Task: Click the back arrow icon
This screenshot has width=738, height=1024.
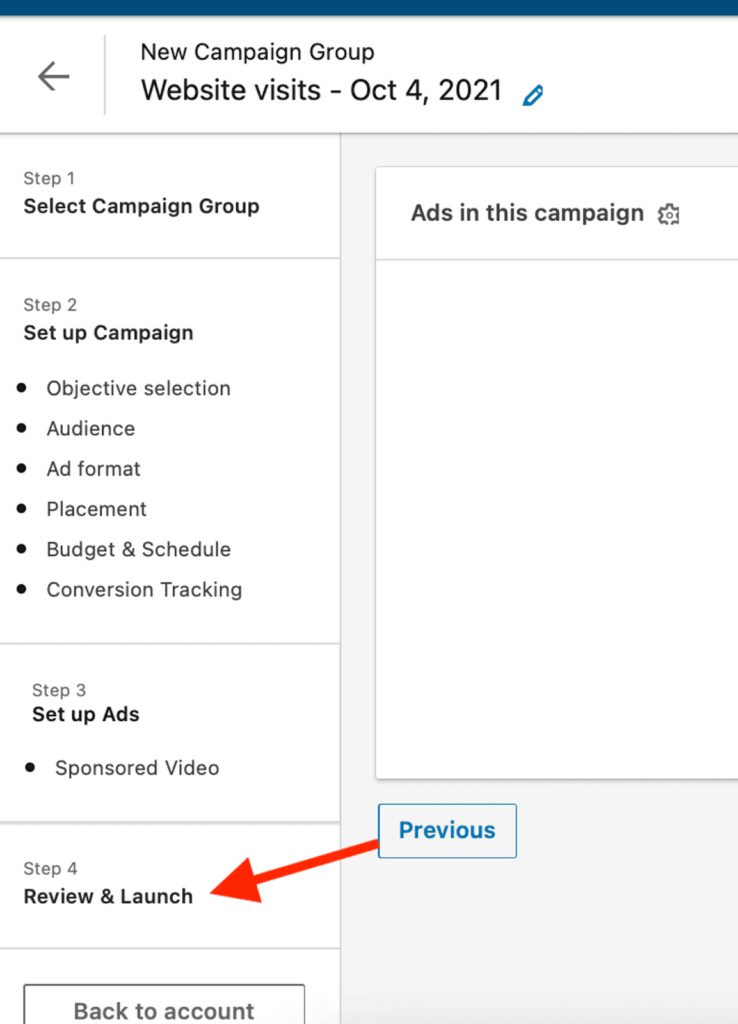Action: pyautogui.click(x=54, y=76)
